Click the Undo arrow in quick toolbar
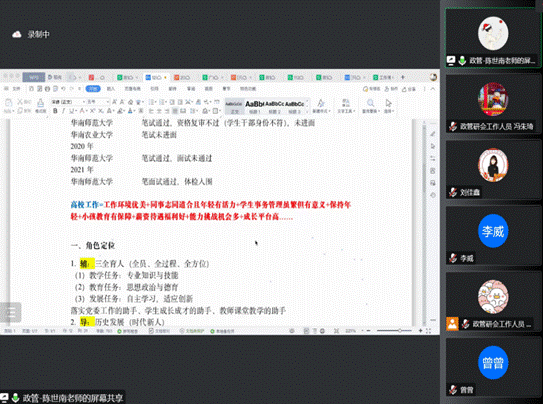 [63, 89]
